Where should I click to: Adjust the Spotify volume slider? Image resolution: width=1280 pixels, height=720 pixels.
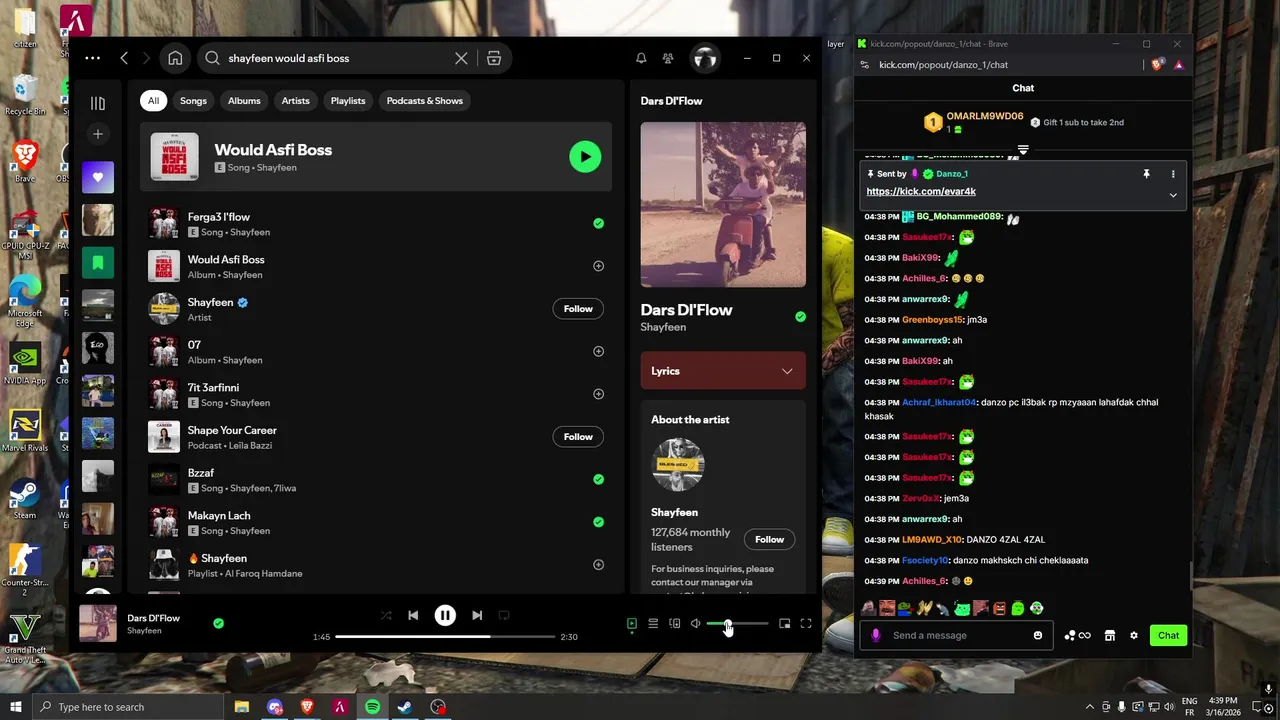point(738,623)
